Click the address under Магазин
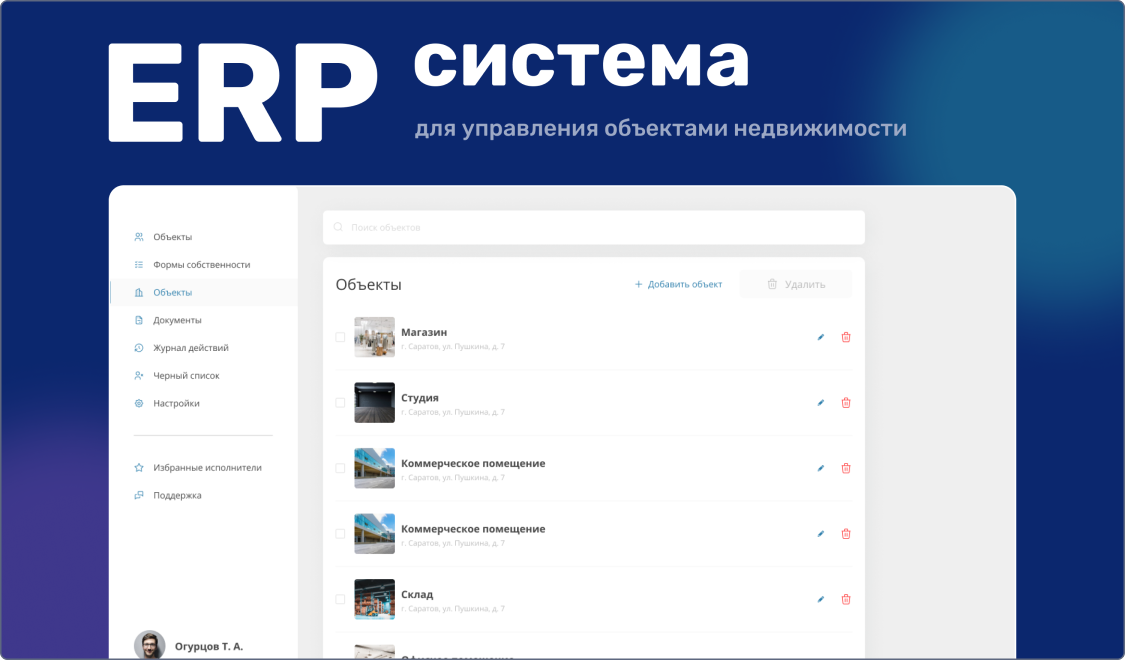 pos(453,346)
